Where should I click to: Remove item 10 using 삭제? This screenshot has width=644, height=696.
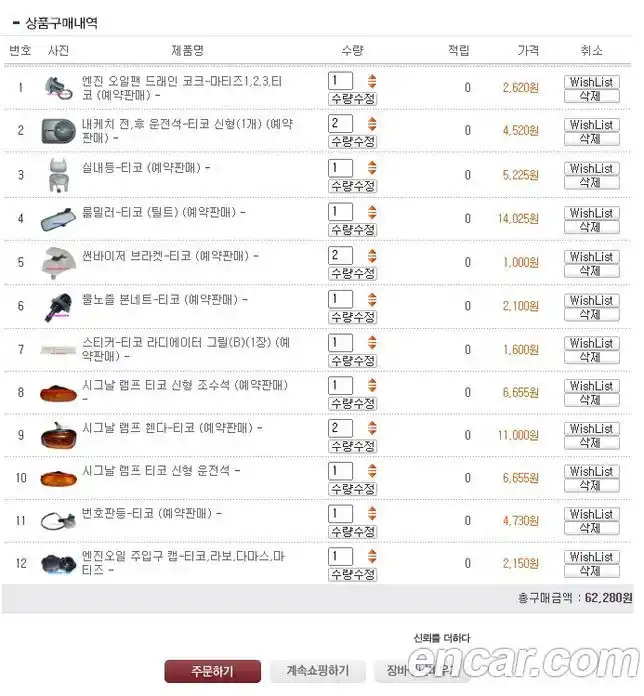click(591, 485)
